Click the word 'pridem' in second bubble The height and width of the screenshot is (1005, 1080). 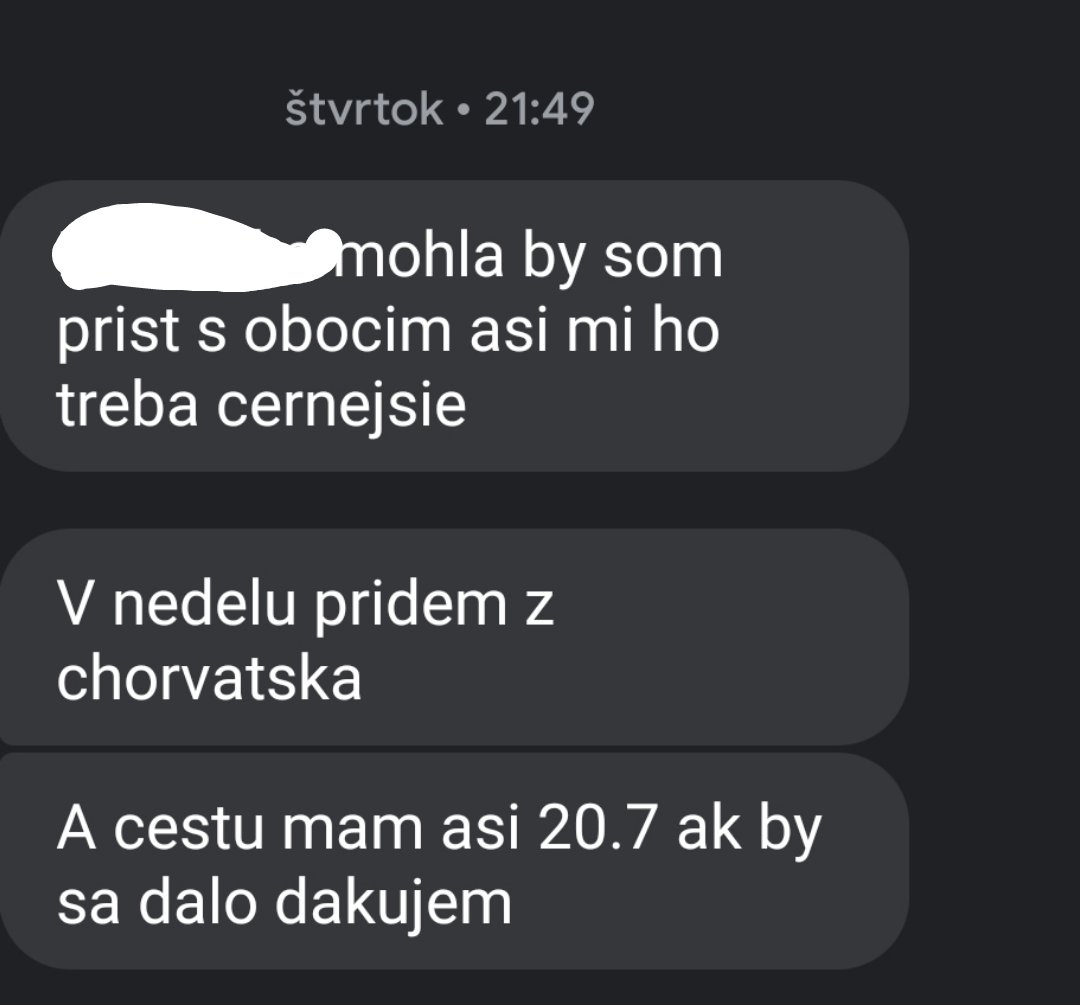411,604
